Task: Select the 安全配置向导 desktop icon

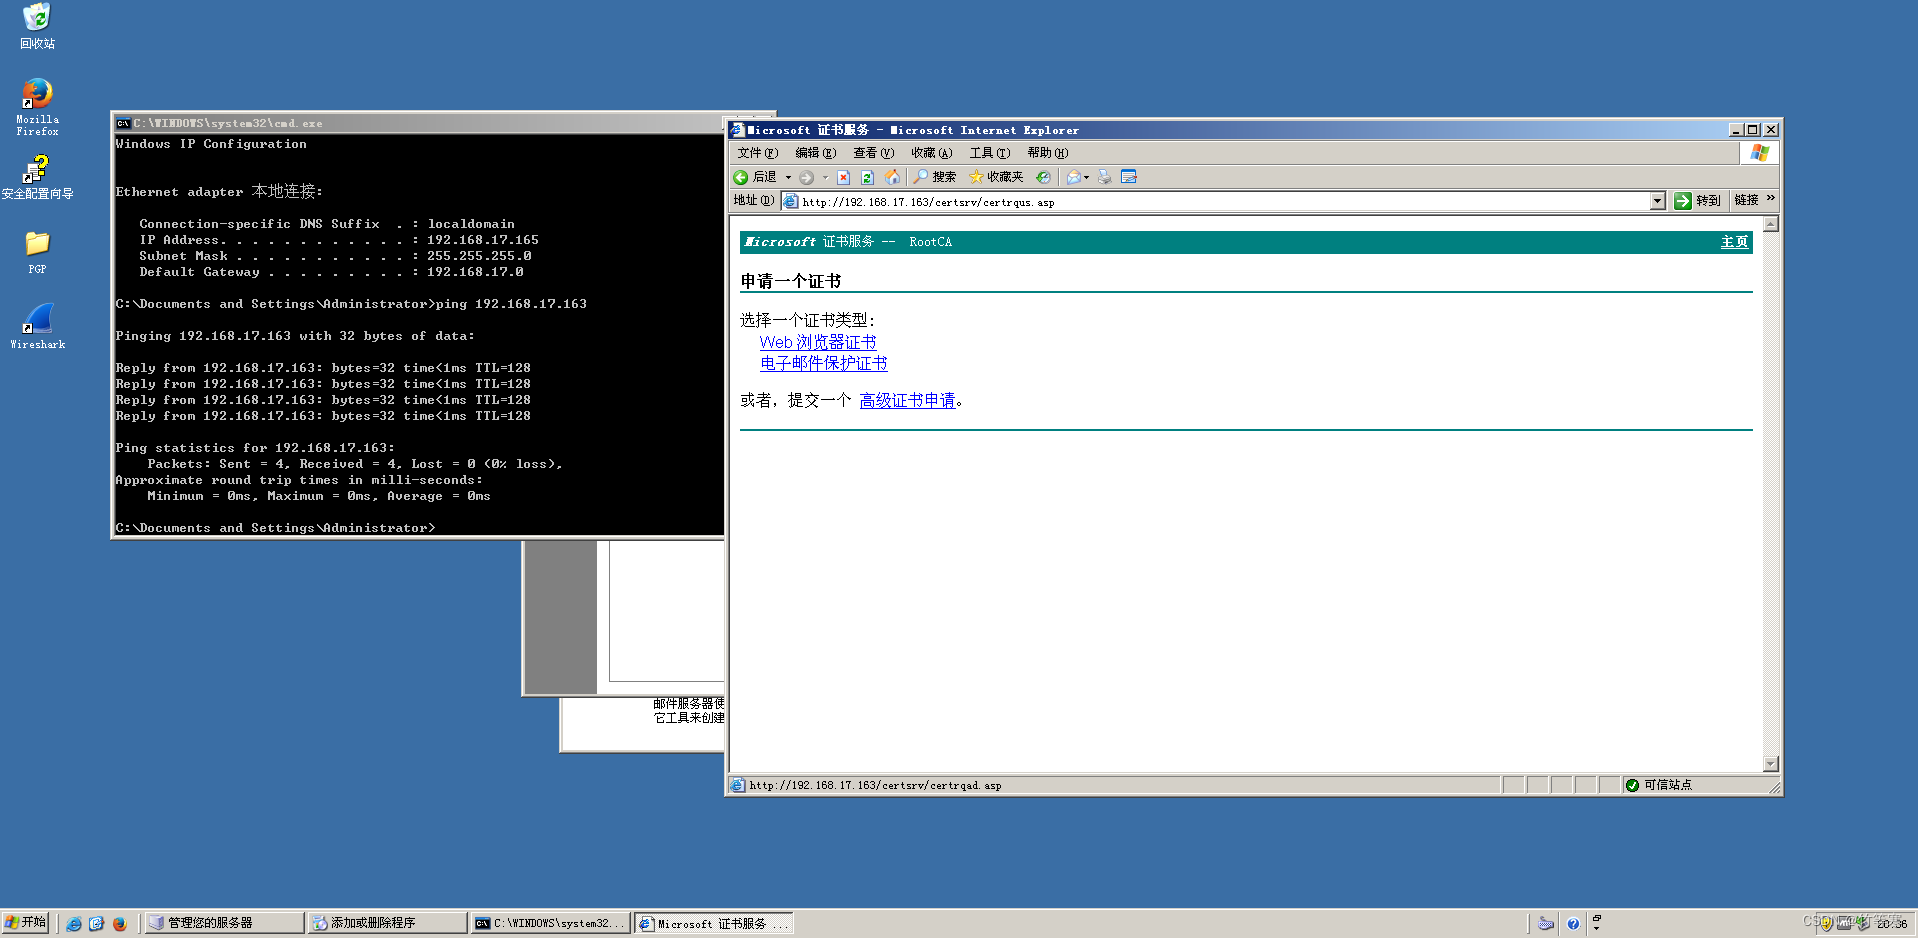Action: [37, 177]
